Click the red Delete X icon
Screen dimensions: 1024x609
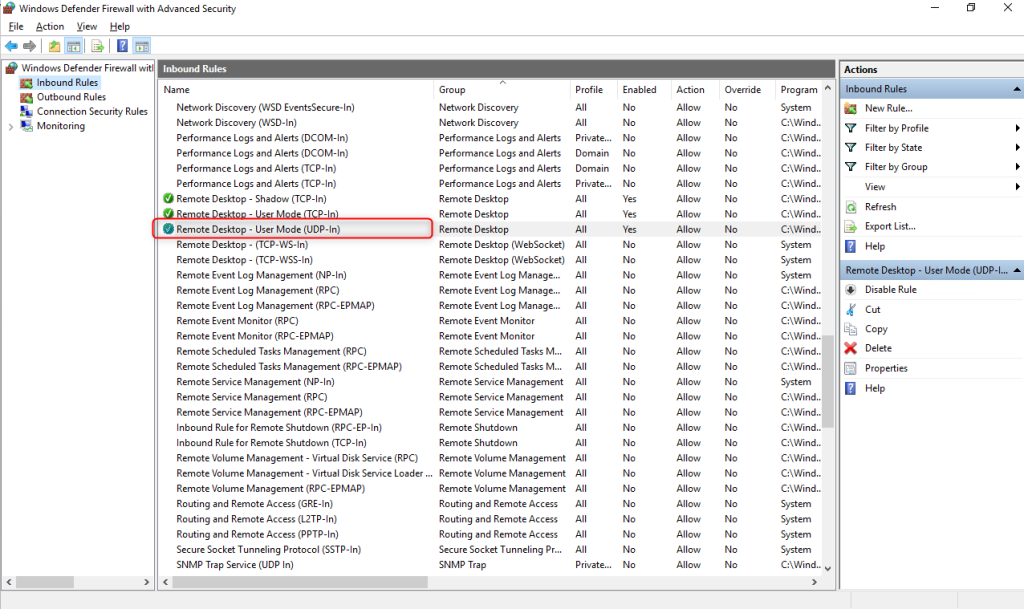pos(851,349)
